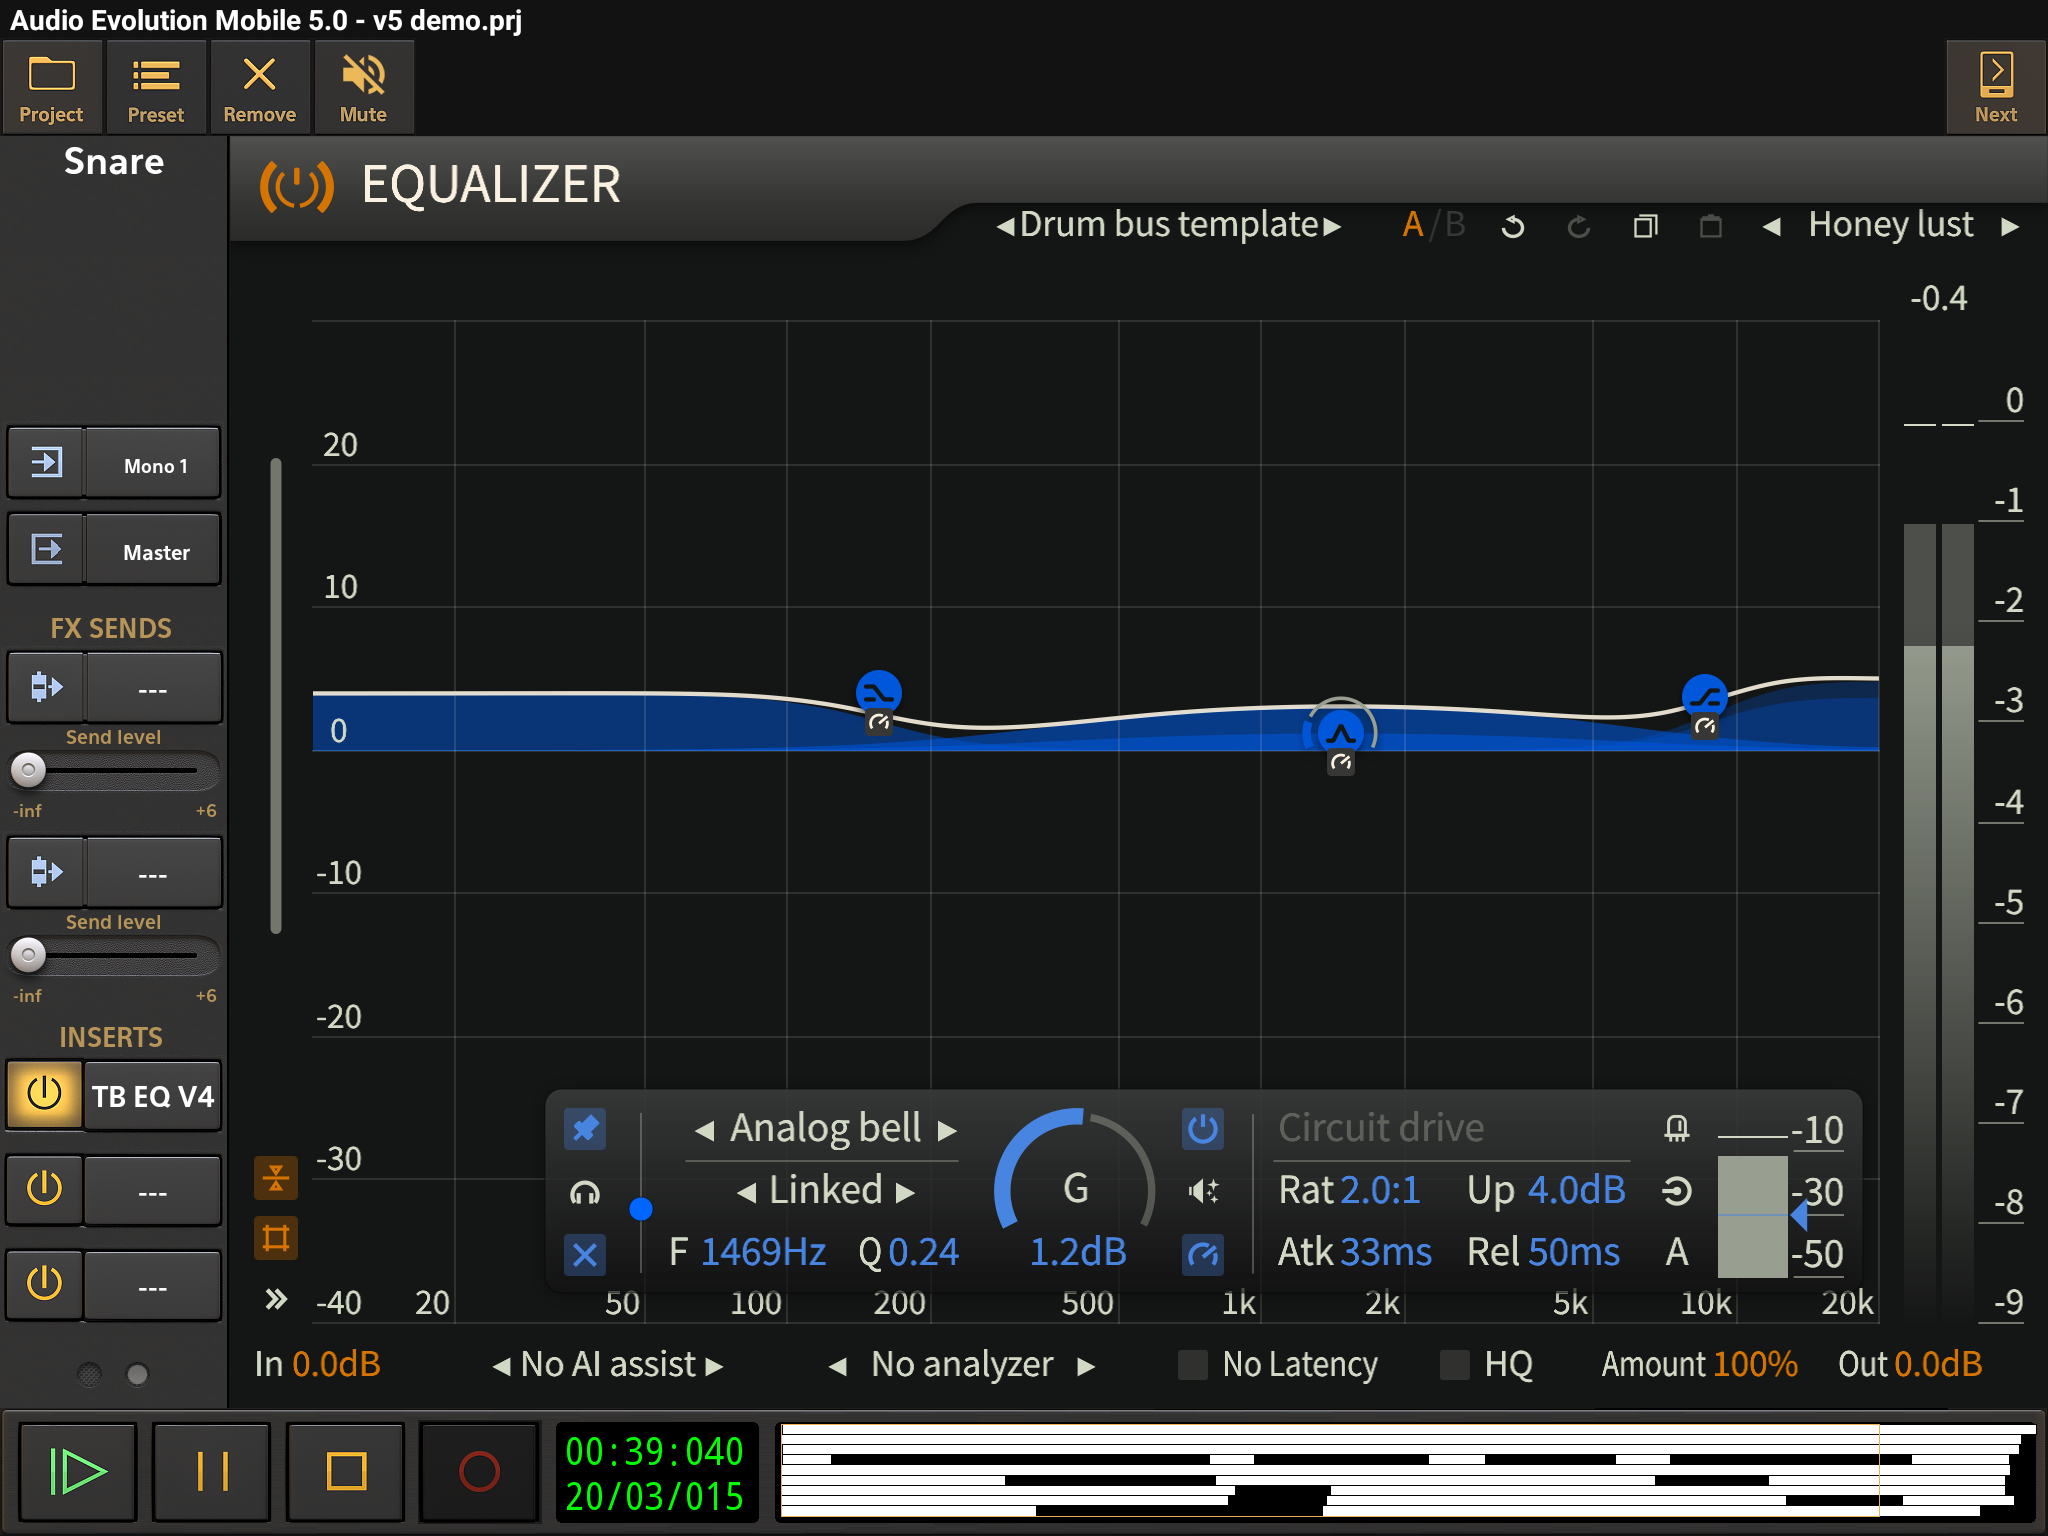
Task: Select the high shelf band node
Action: tap(1704, 696)
